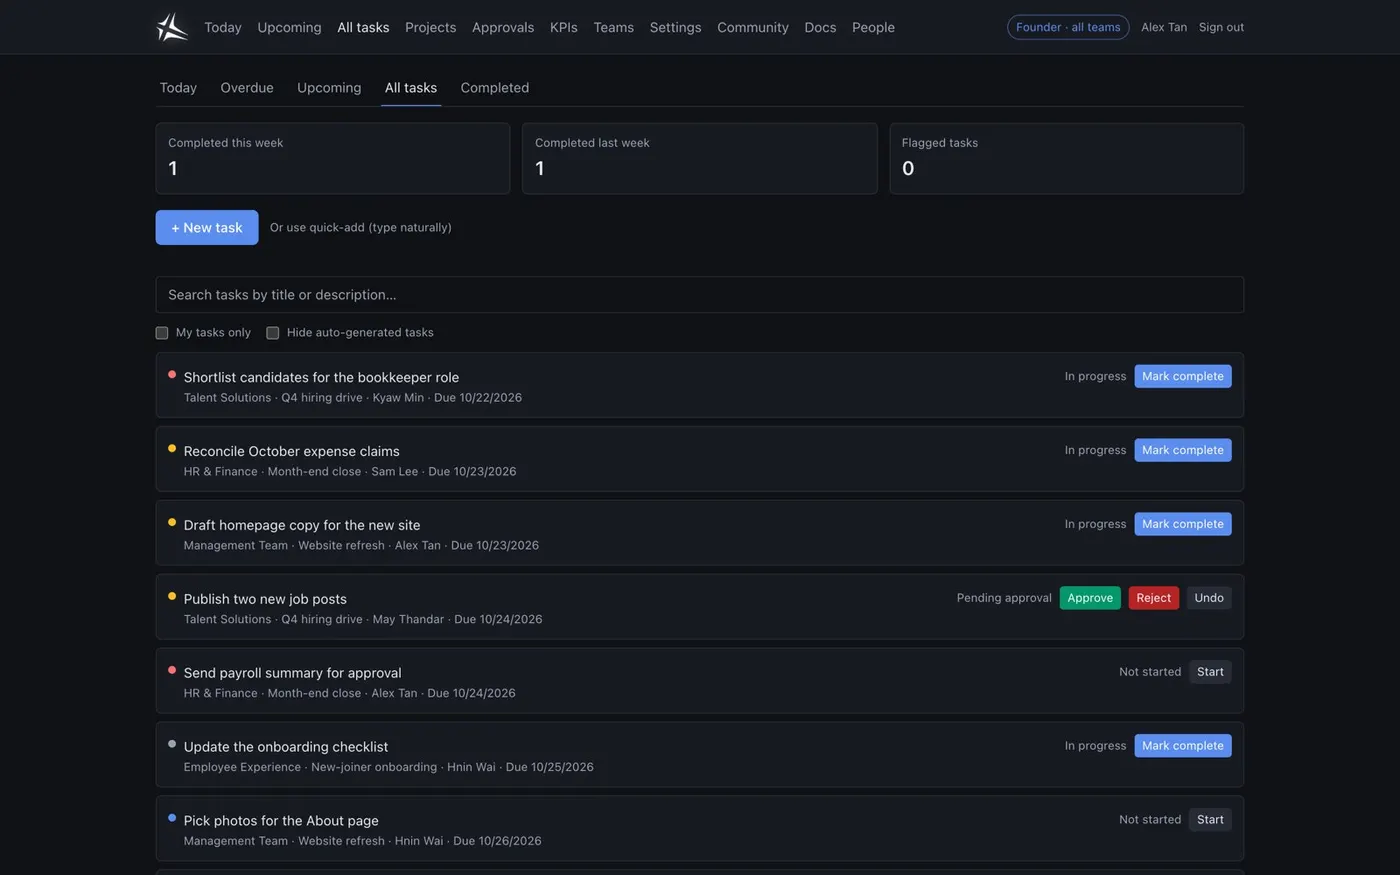Click gray priority dot on onboarding checklist task

pyautogui.click(x=172, y=744)
